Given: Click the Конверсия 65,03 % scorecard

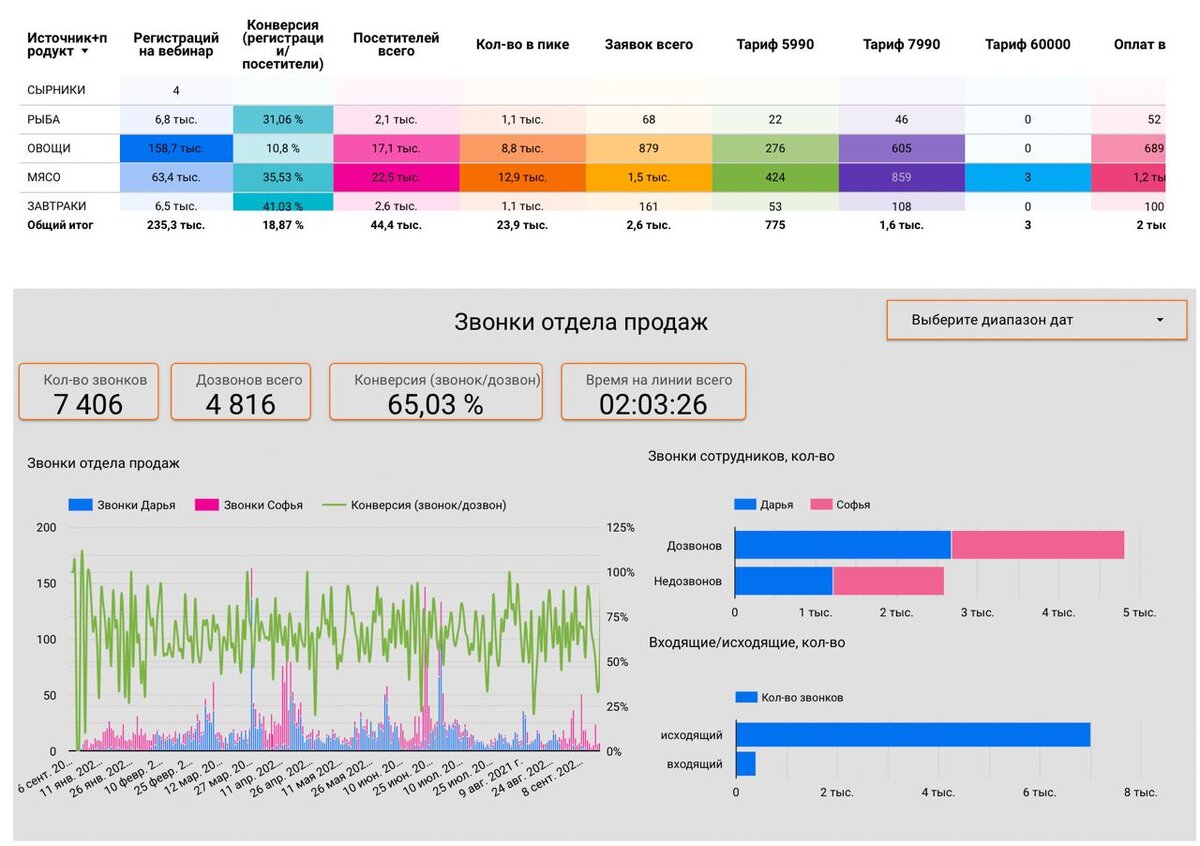Looking at the screenshot, I should [x=436, y=392].
